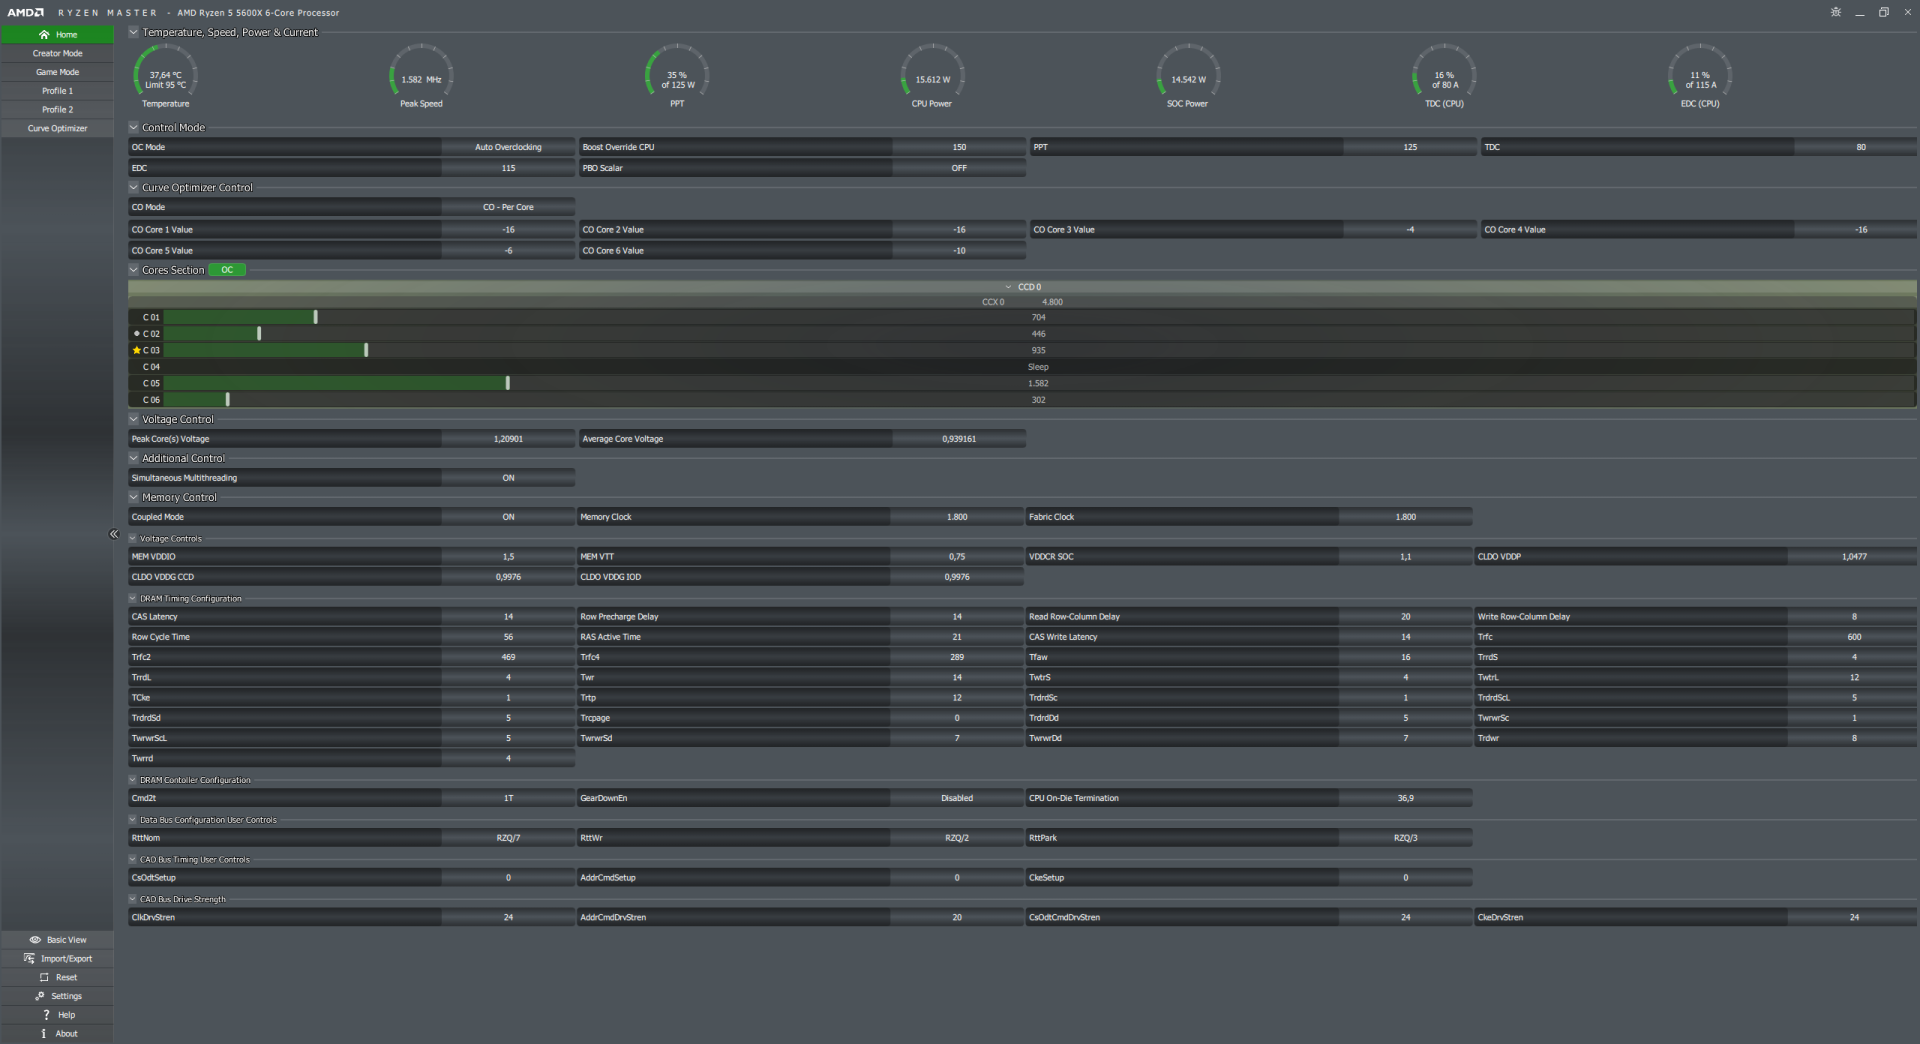Open Settings using the gear icon
Image resolution: width=1920 pixels, height=1044 pixels.
40,996
